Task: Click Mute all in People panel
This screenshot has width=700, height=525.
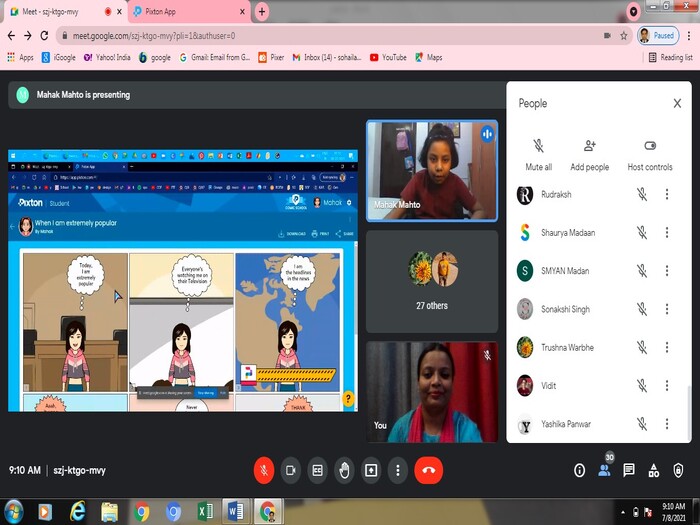Action: (x=538, y=155)
